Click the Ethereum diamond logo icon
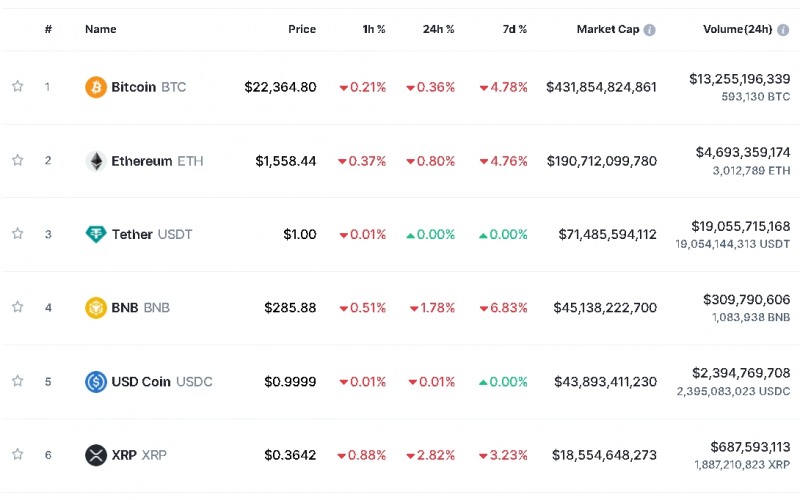Image resolution: width=800 pixels, height=500 pixels. click(x=96, y=161)
